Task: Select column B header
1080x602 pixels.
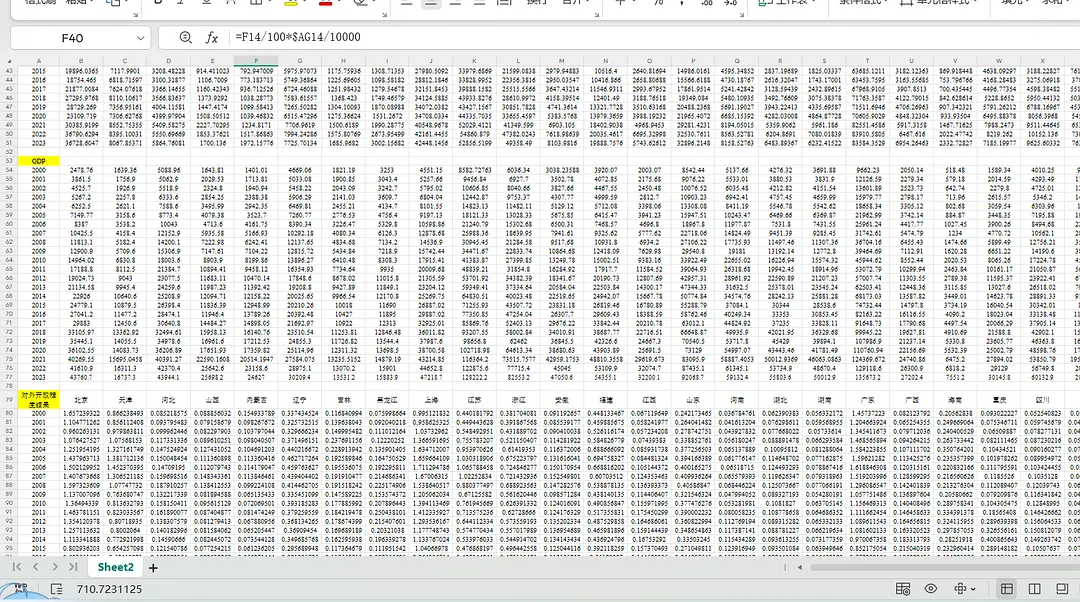Action: [x=81, y=61]
